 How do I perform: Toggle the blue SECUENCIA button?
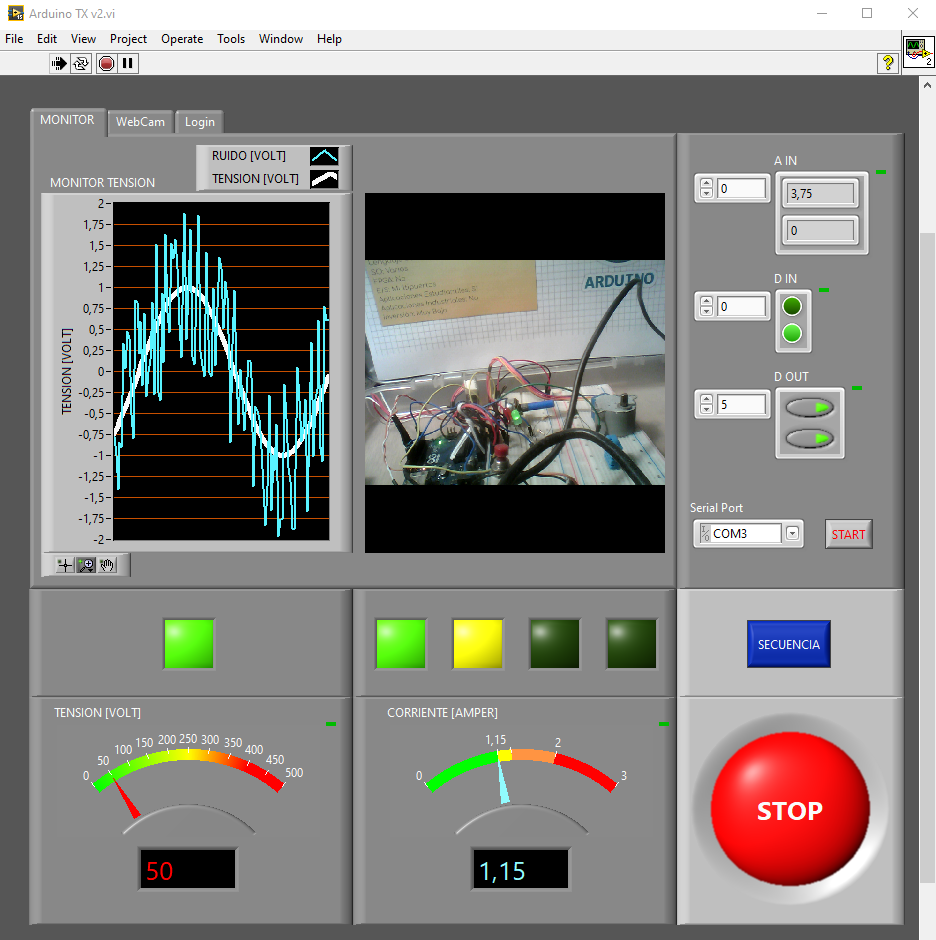pos(788,644)
